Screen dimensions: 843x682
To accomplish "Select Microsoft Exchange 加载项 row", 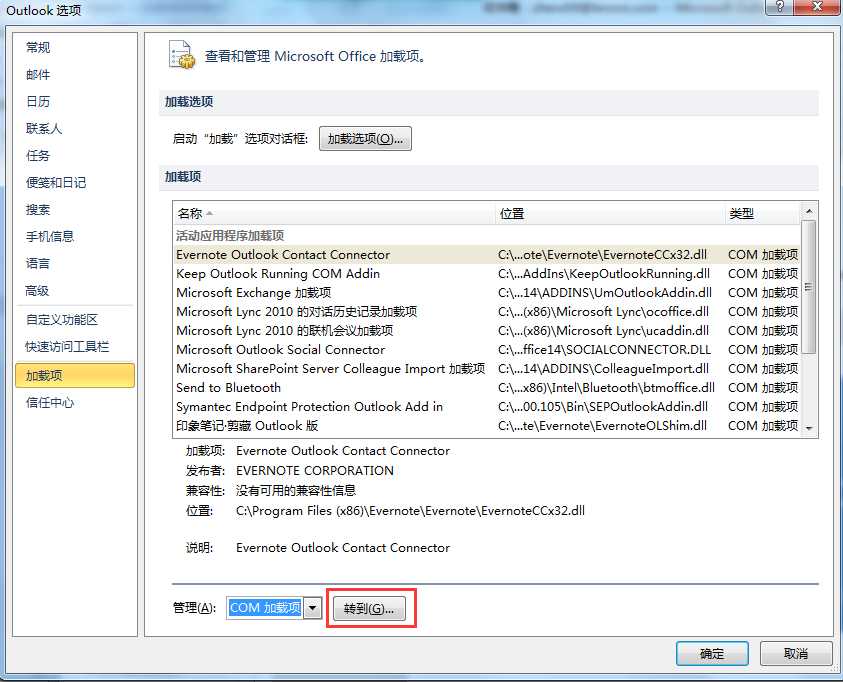I will [x=487, y=293].
